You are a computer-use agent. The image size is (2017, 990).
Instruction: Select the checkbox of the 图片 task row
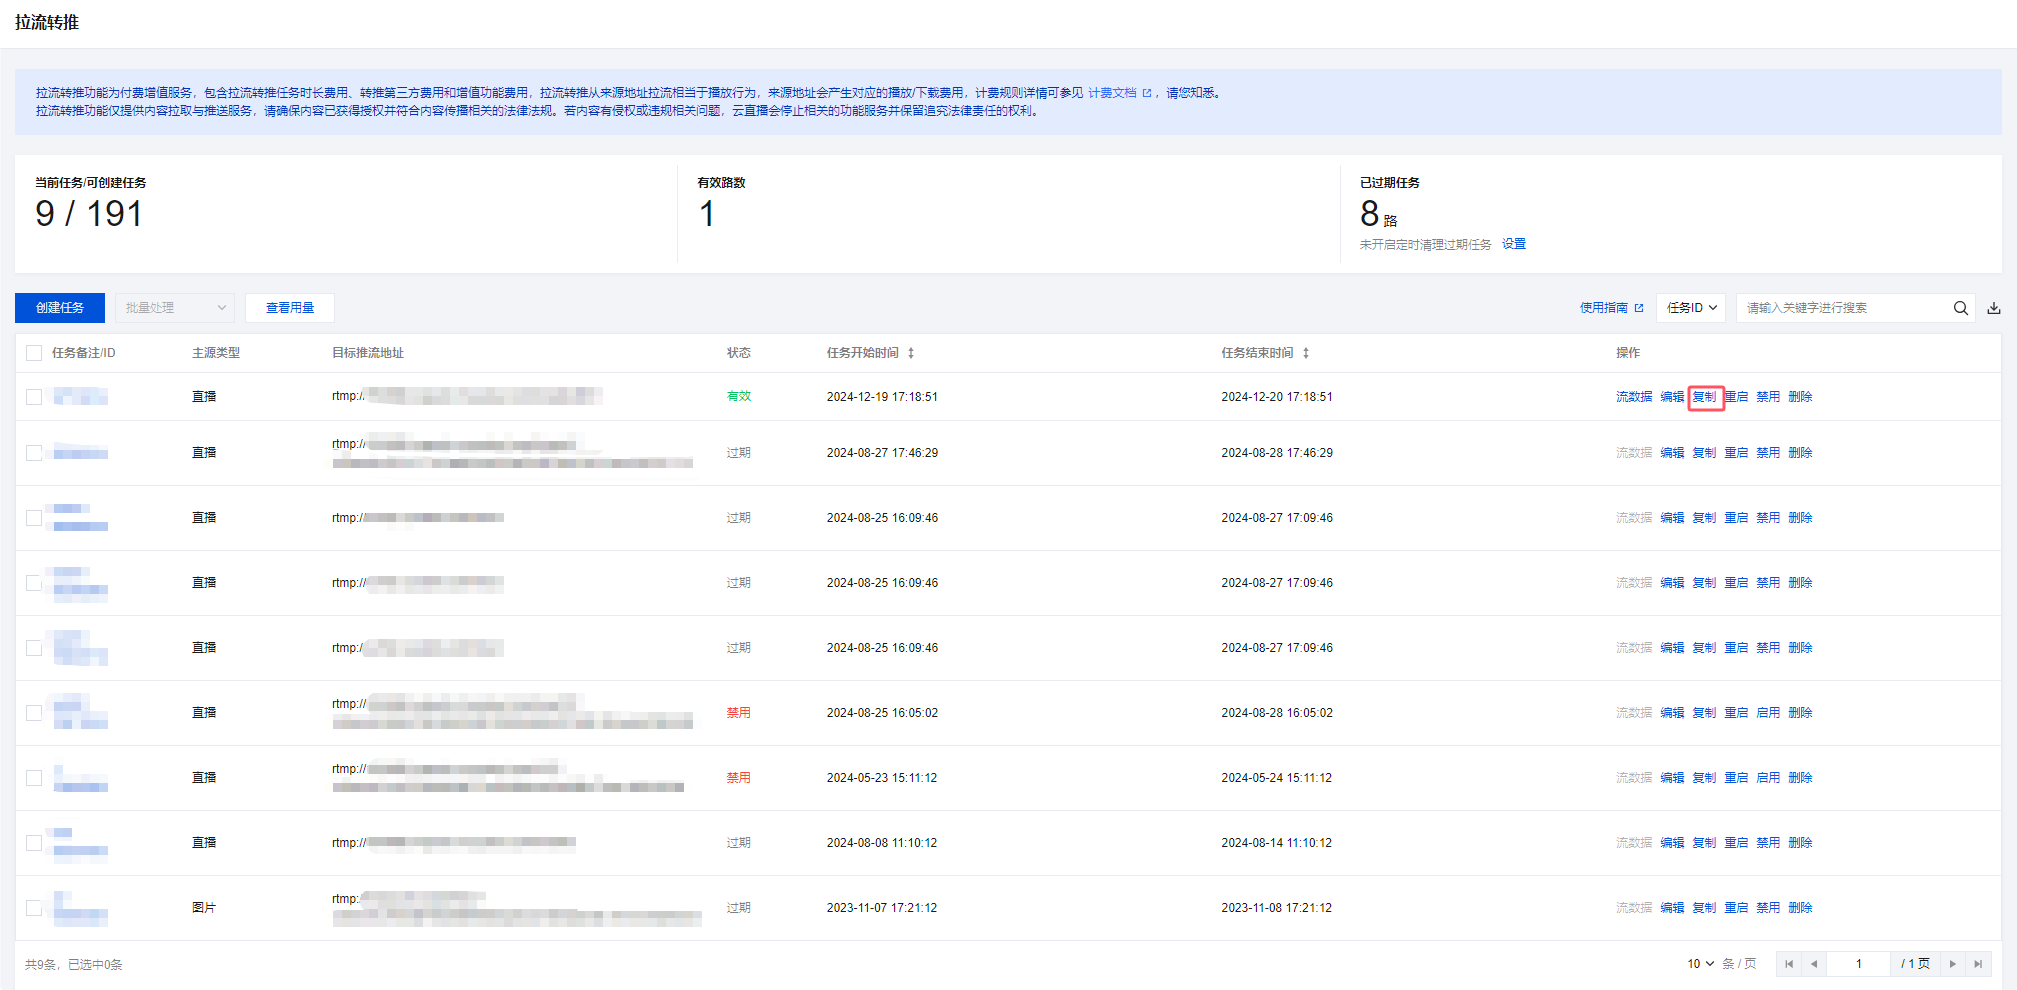pyautogui.click(x=34, y=908)
